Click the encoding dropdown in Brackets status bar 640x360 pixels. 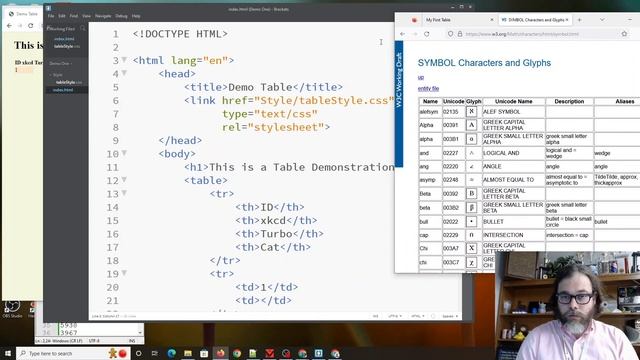[x=394, y=316]
